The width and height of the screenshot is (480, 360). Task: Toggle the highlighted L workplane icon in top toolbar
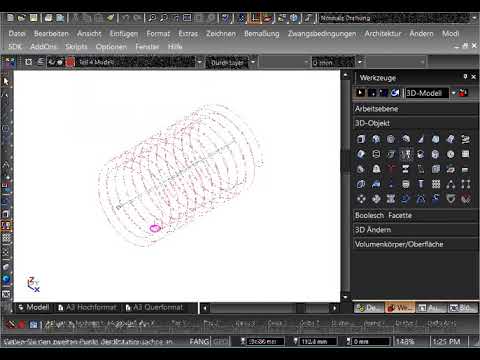[255, 18]
